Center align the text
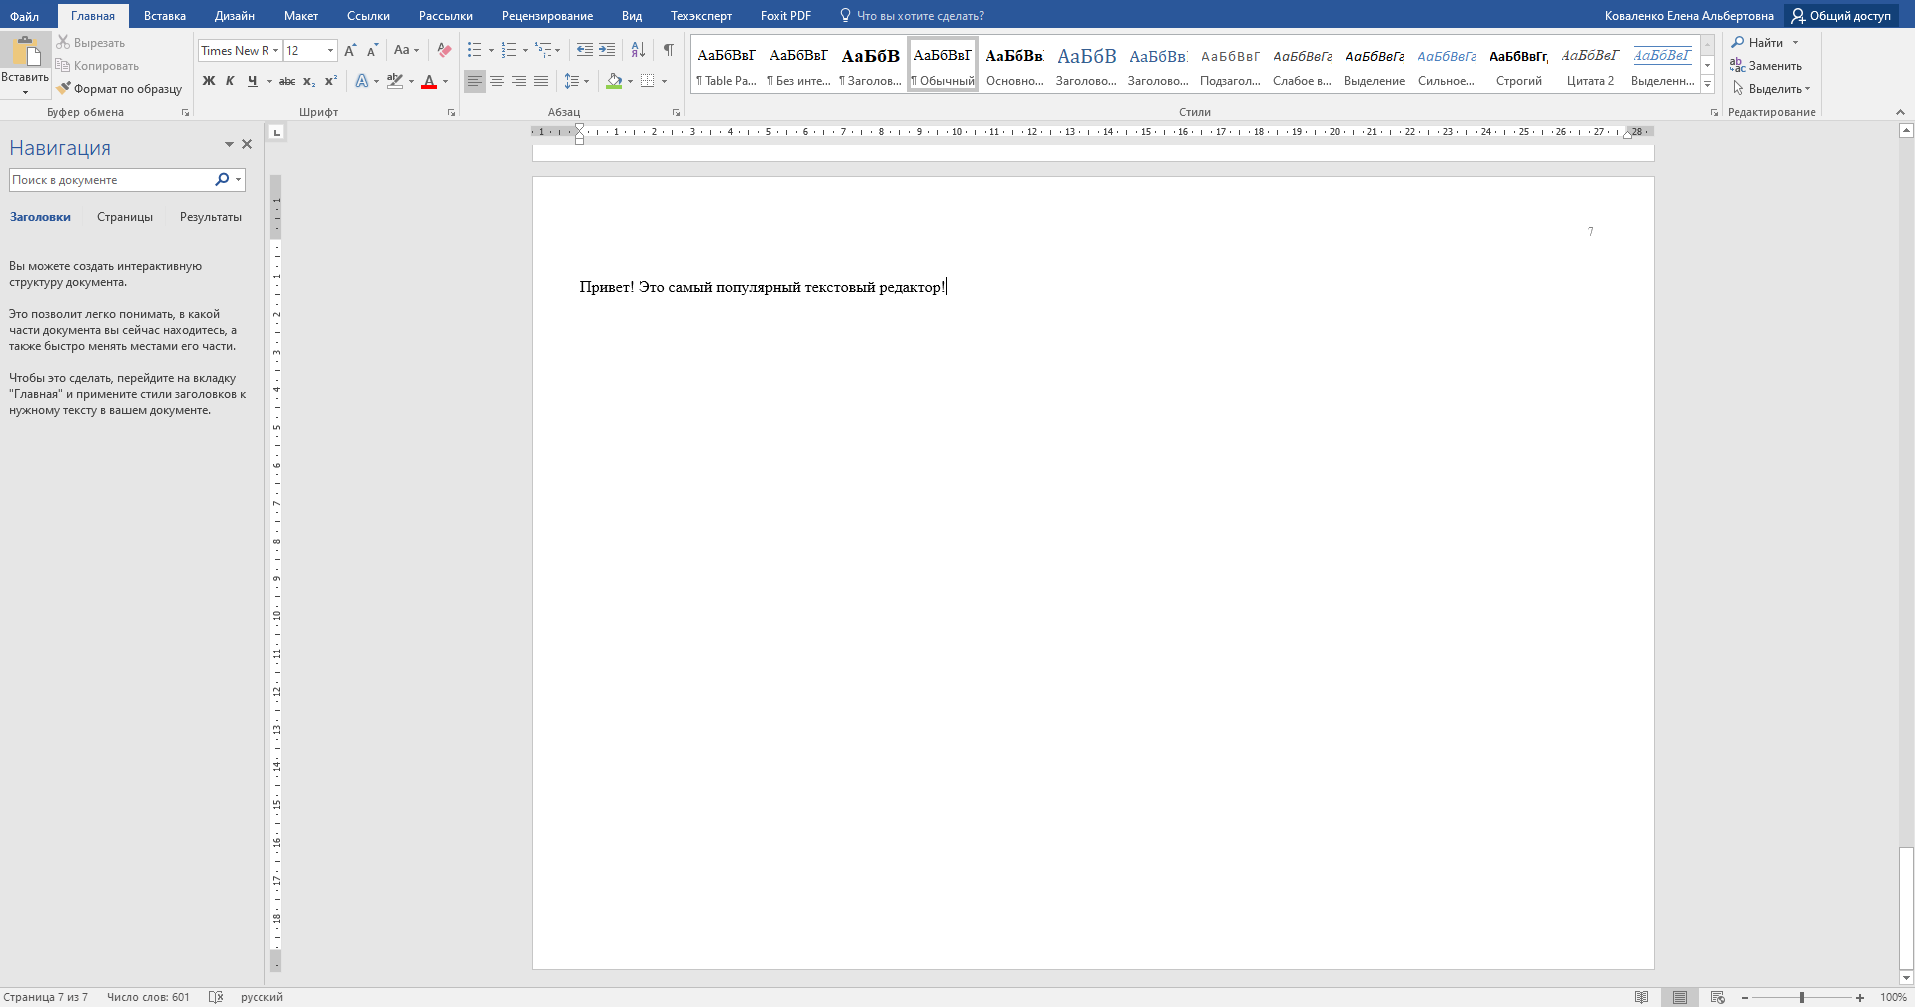 point(497,81)
